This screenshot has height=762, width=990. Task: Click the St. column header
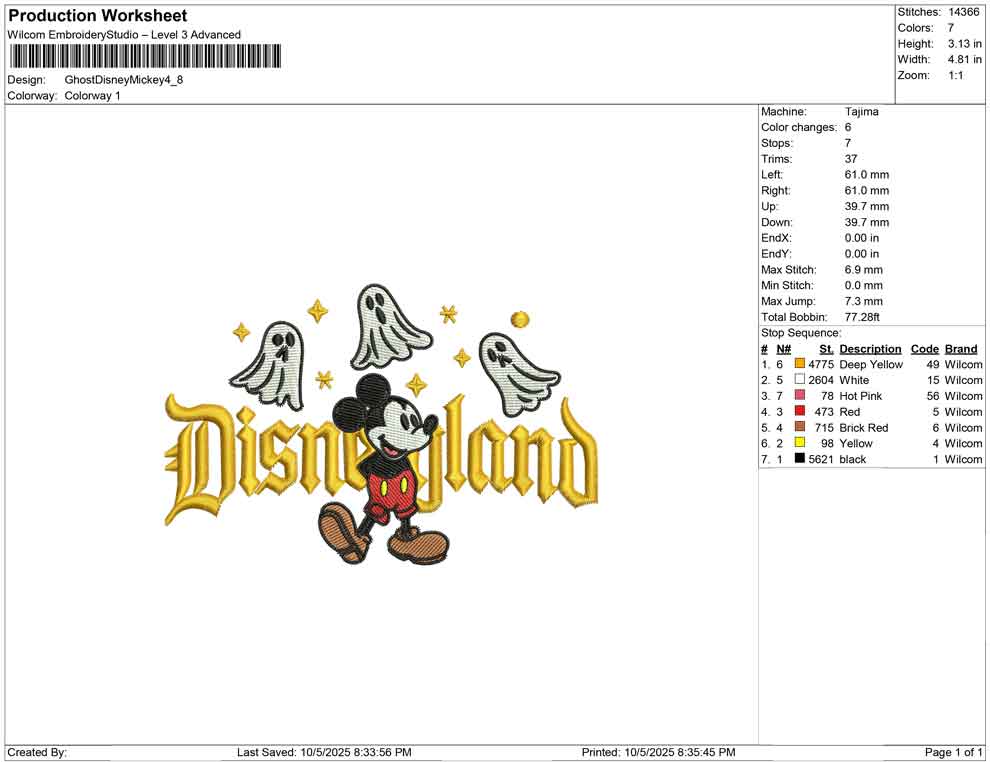coord(826,348)
